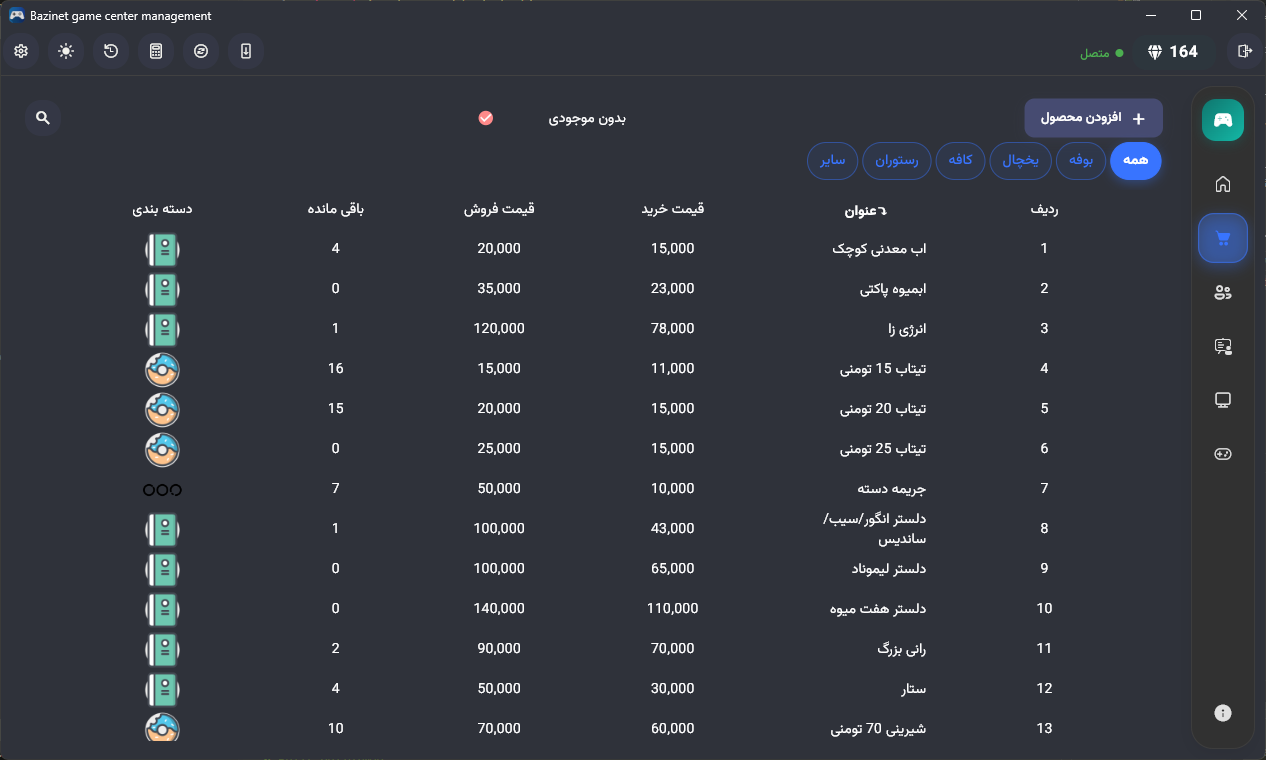
Task: Click the logout exit icon
Action: 1245,51
